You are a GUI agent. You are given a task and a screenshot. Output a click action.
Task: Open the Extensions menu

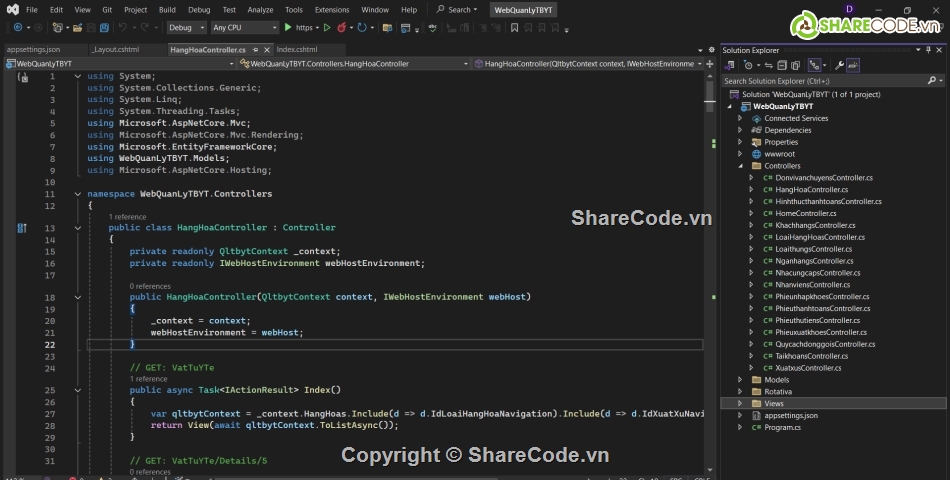click(332, 10)
